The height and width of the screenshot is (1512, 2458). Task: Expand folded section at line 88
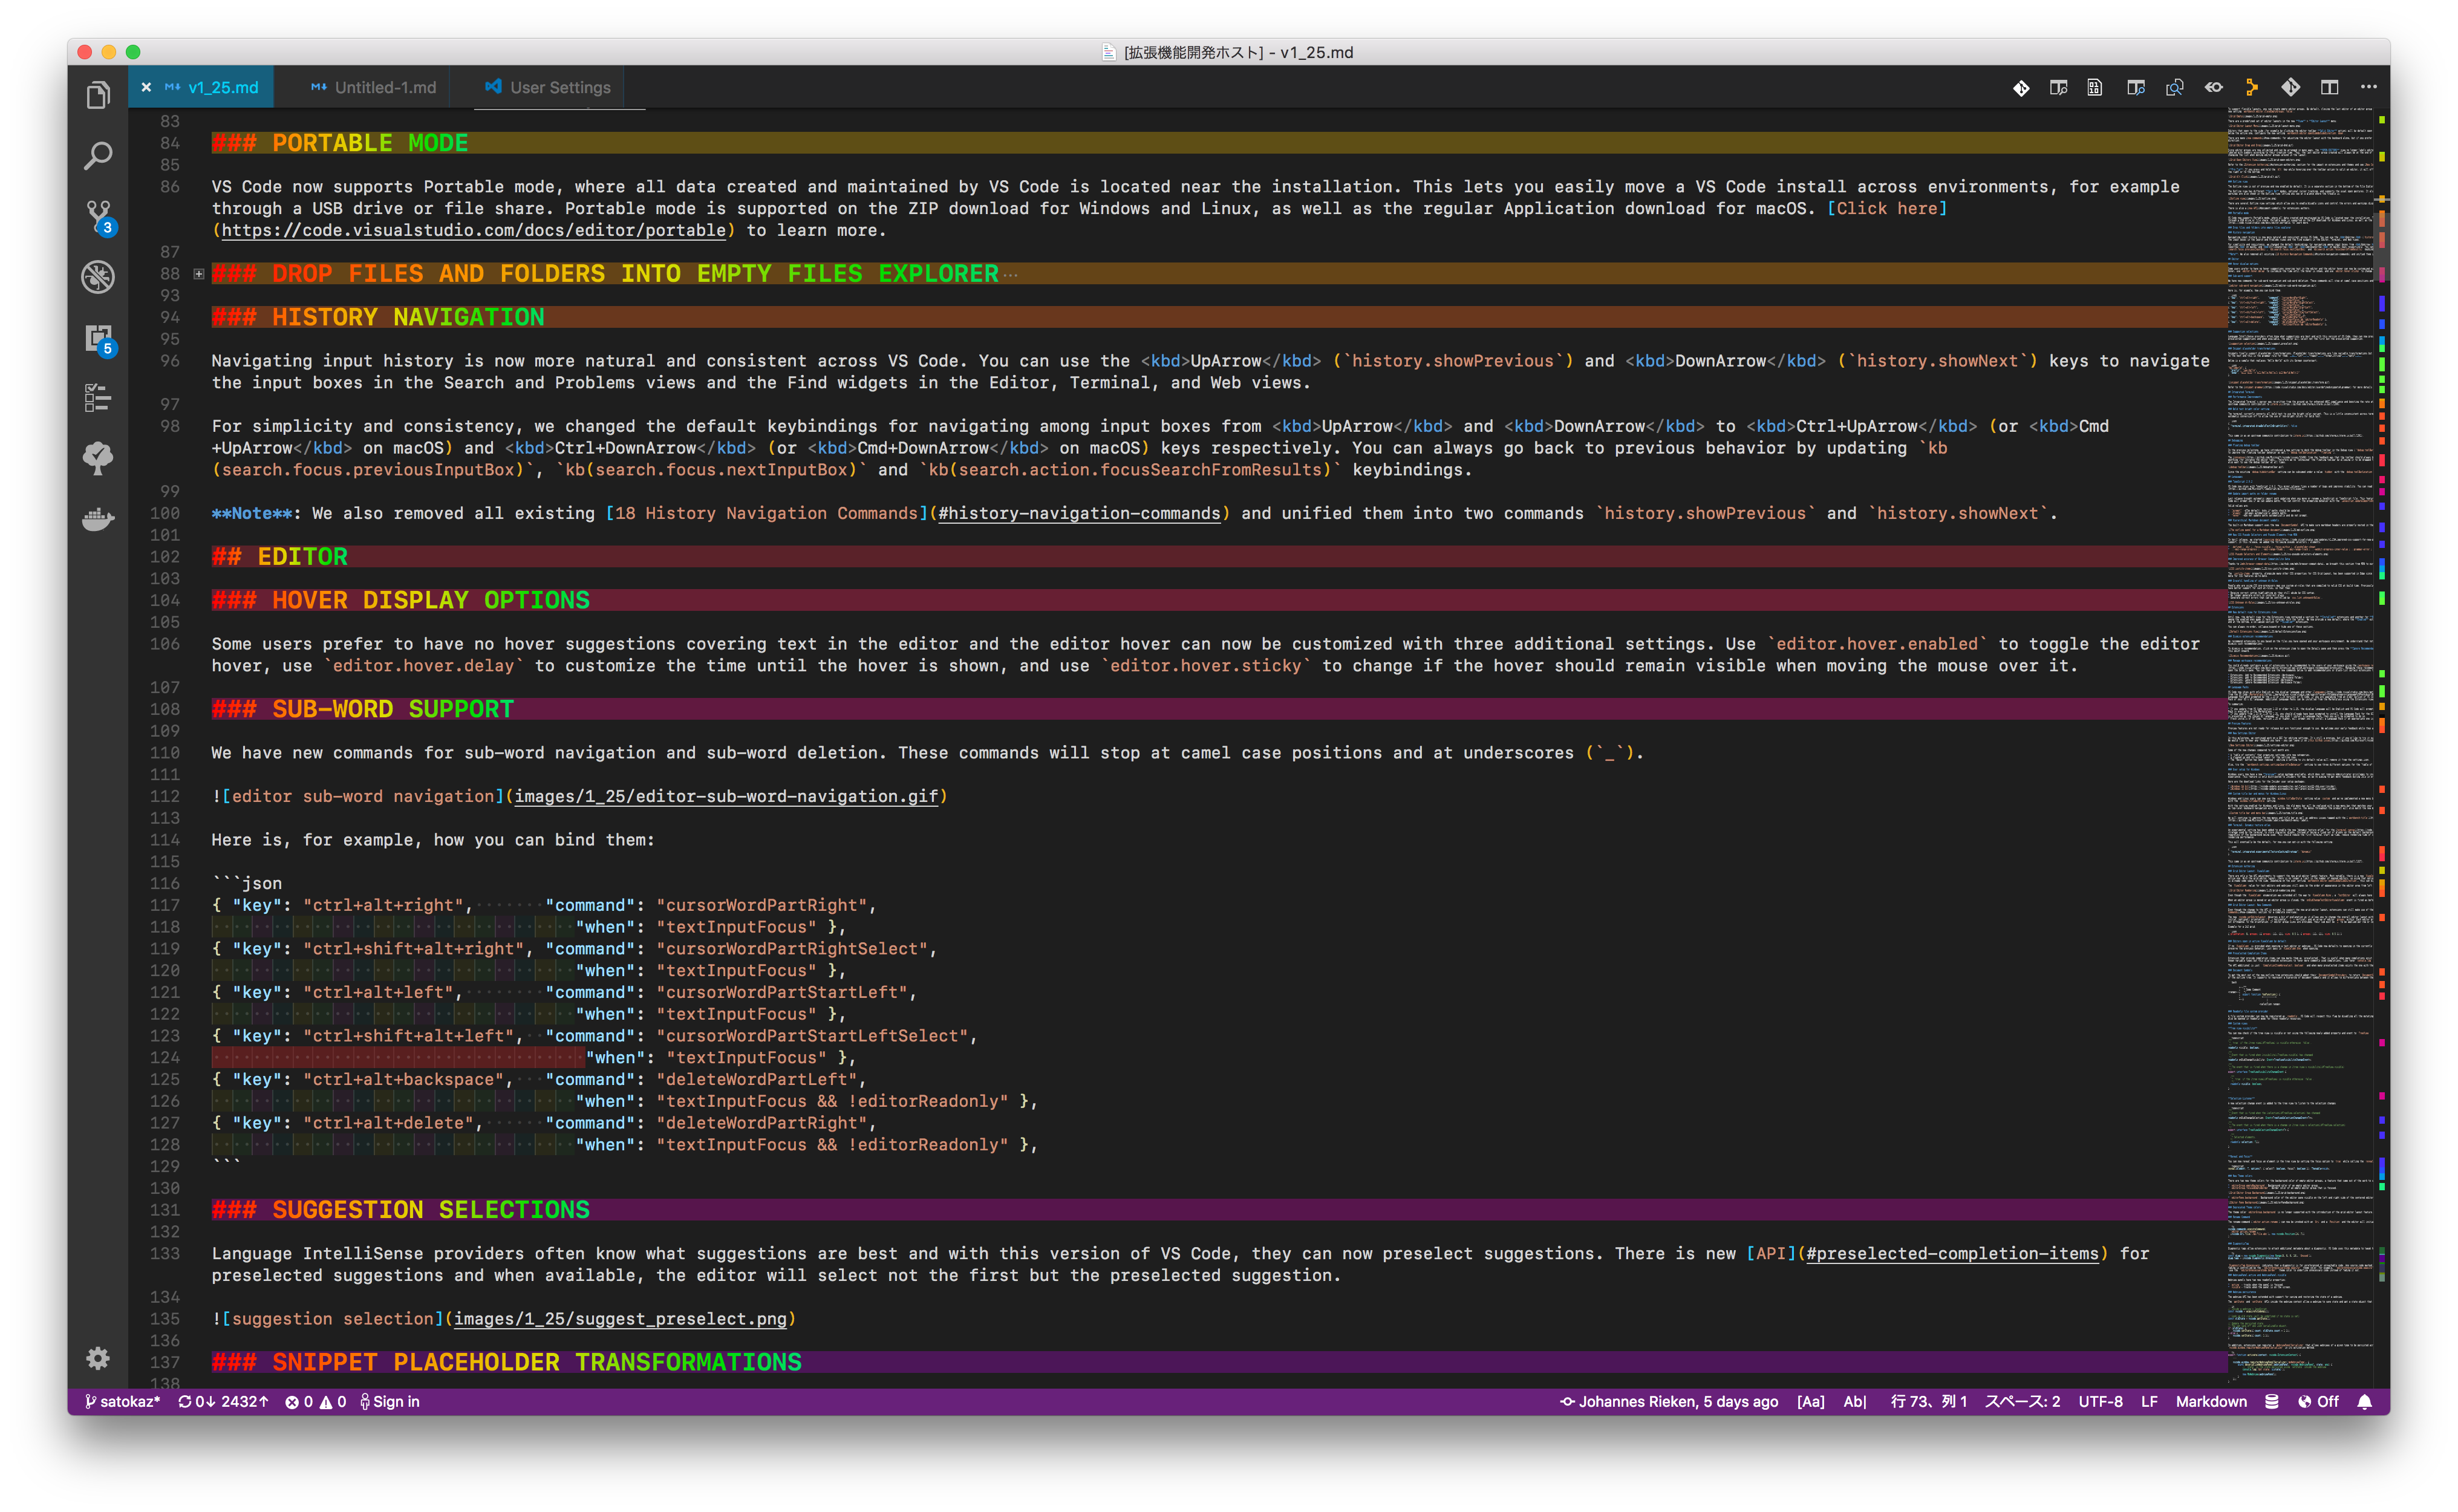(199, 274)
